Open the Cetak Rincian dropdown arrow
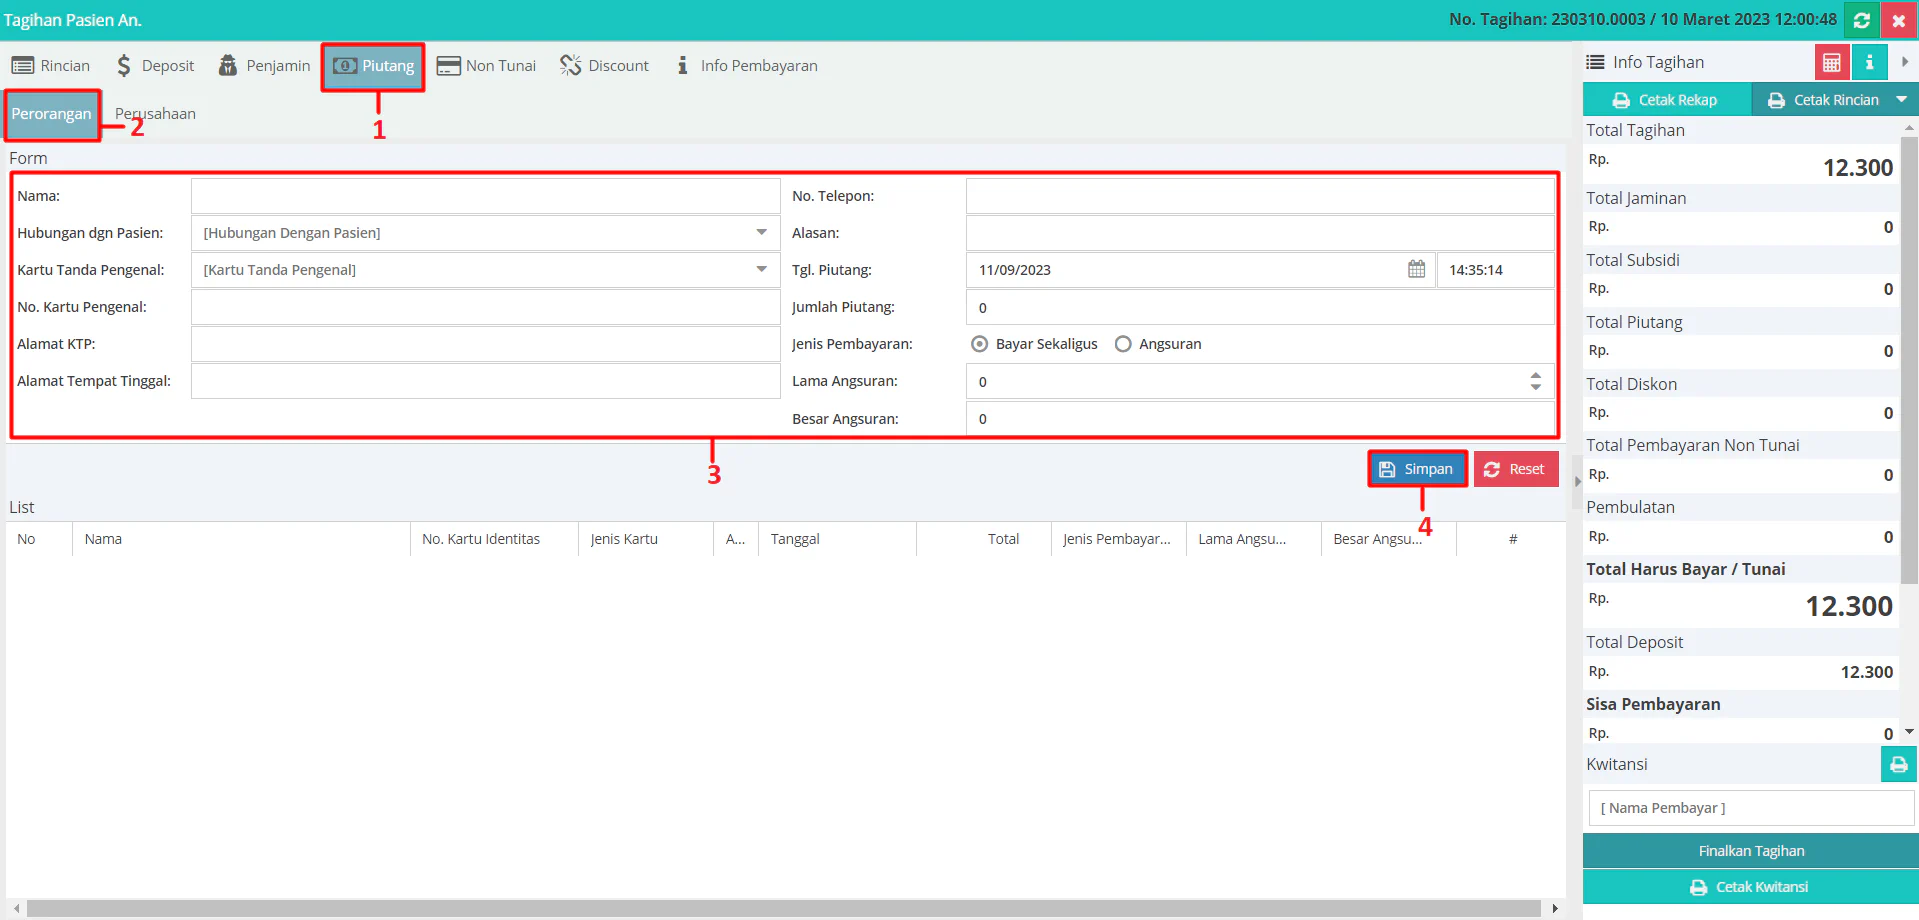This screenshot has width=1919, height=920. [x=1901, y=100]
